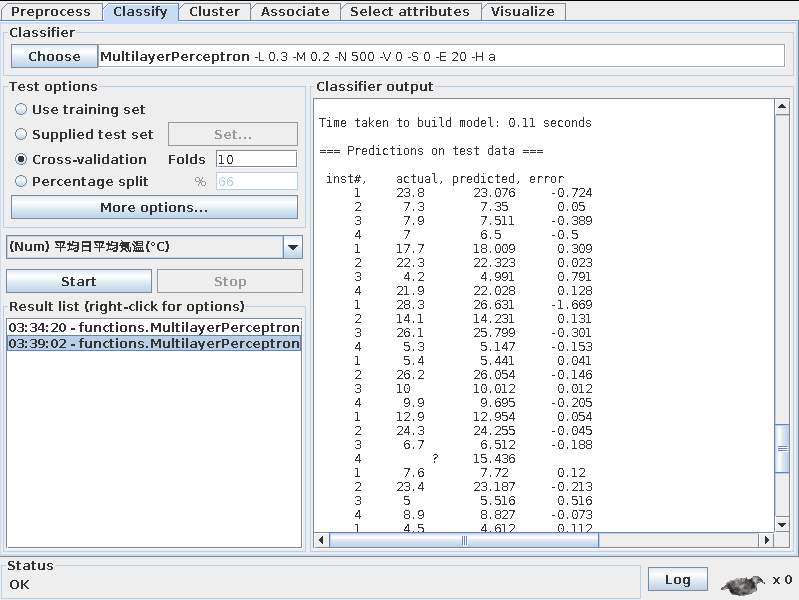Click the output panel scroll-down arrow
Image resolution: width=799 pixels, height=600 pixels.
782,524
